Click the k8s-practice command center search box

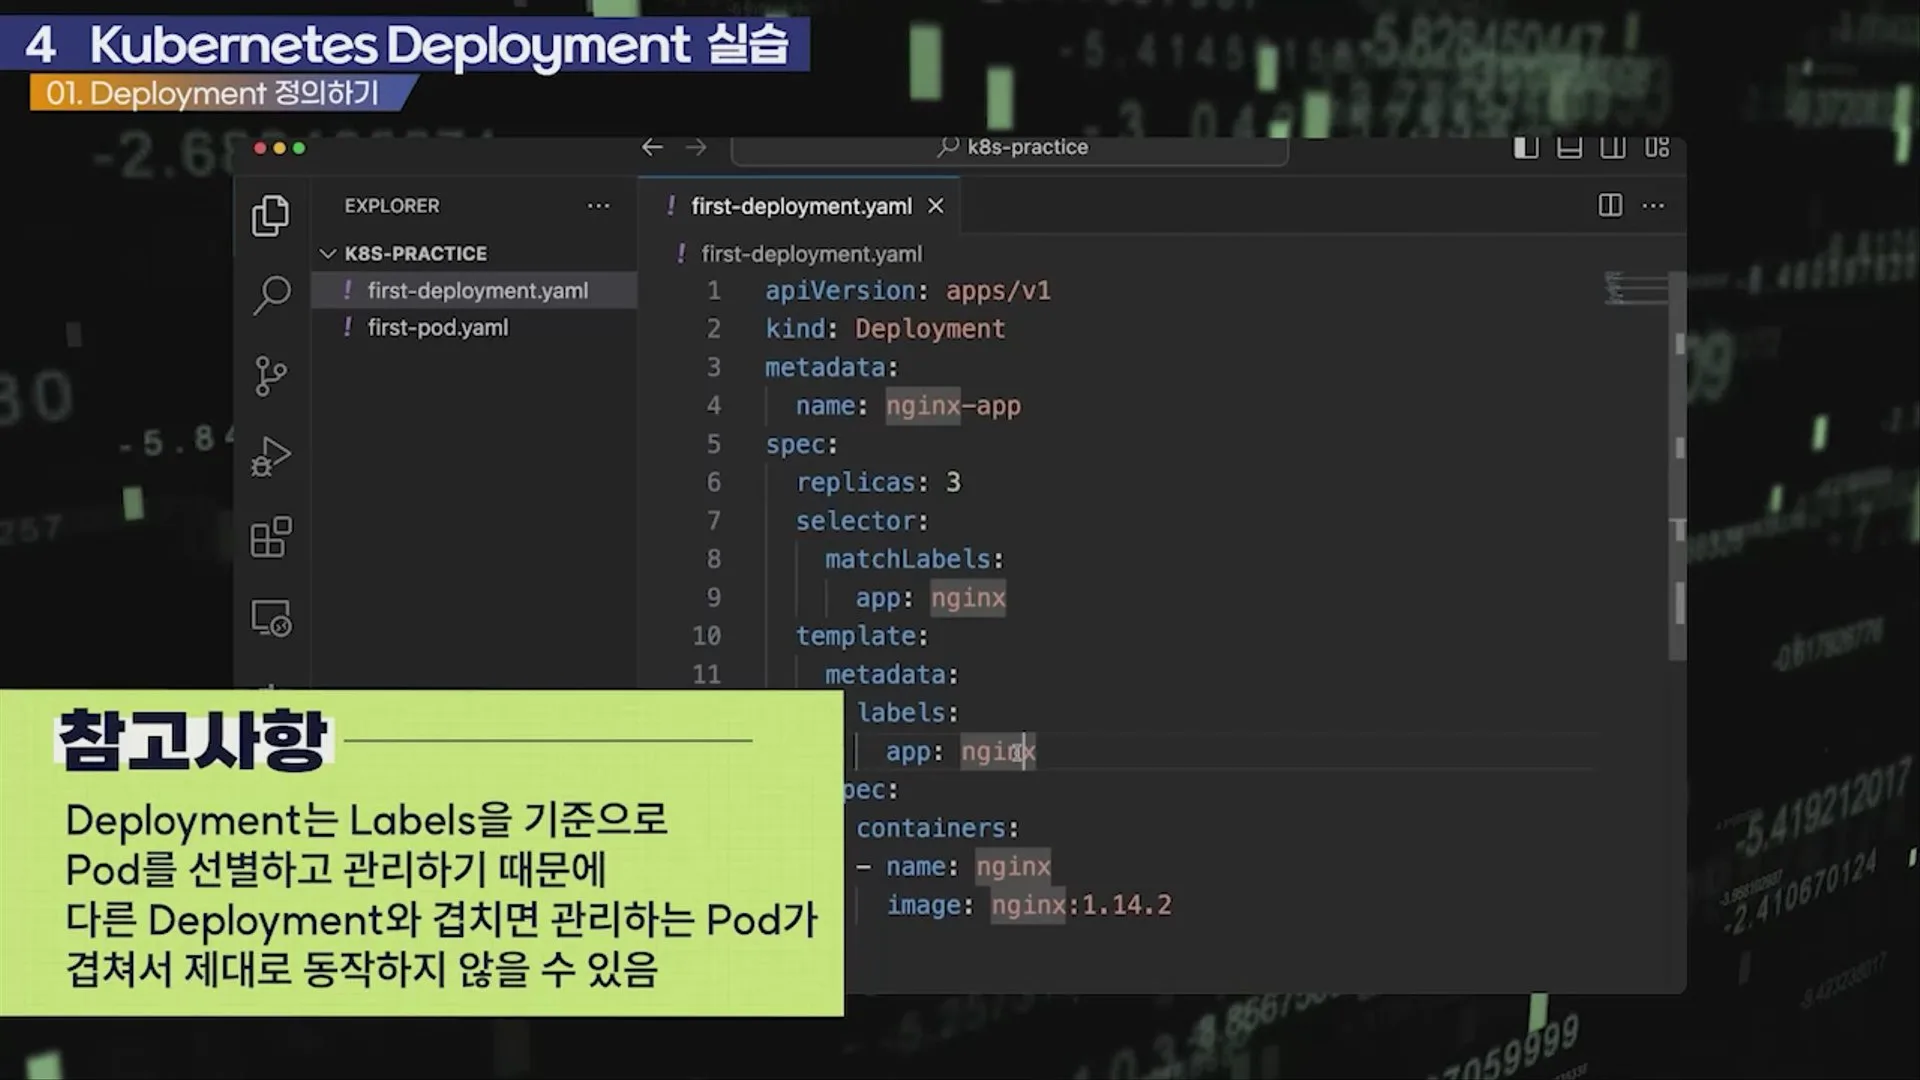coord(1010,148)
